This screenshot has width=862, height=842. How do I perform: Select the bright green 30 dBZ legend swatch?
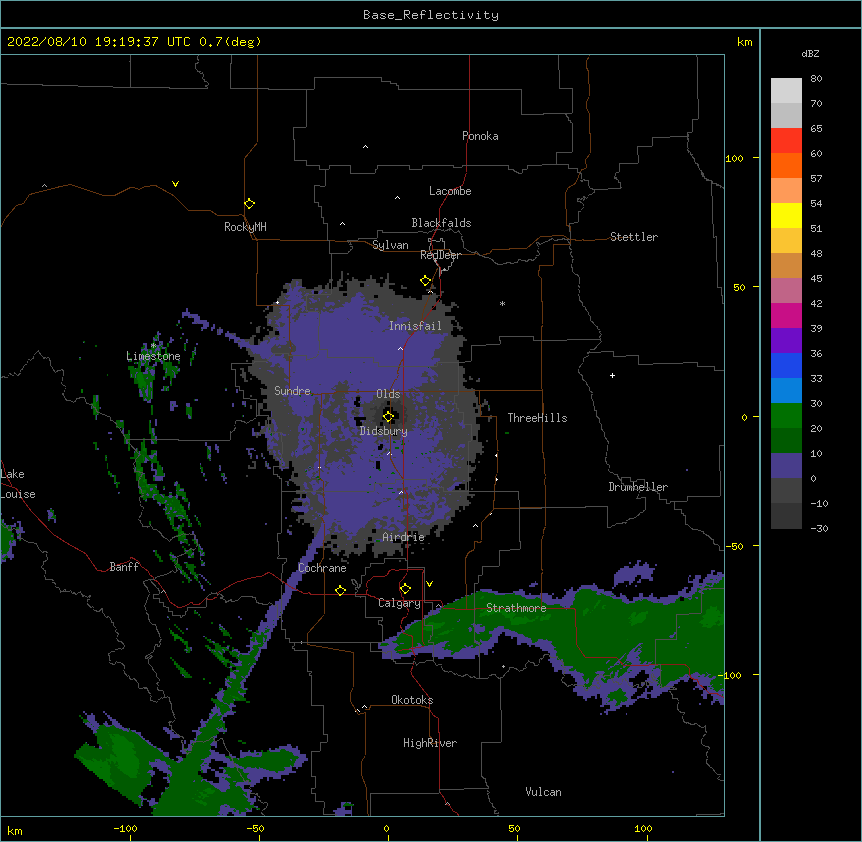click(786, 416)
